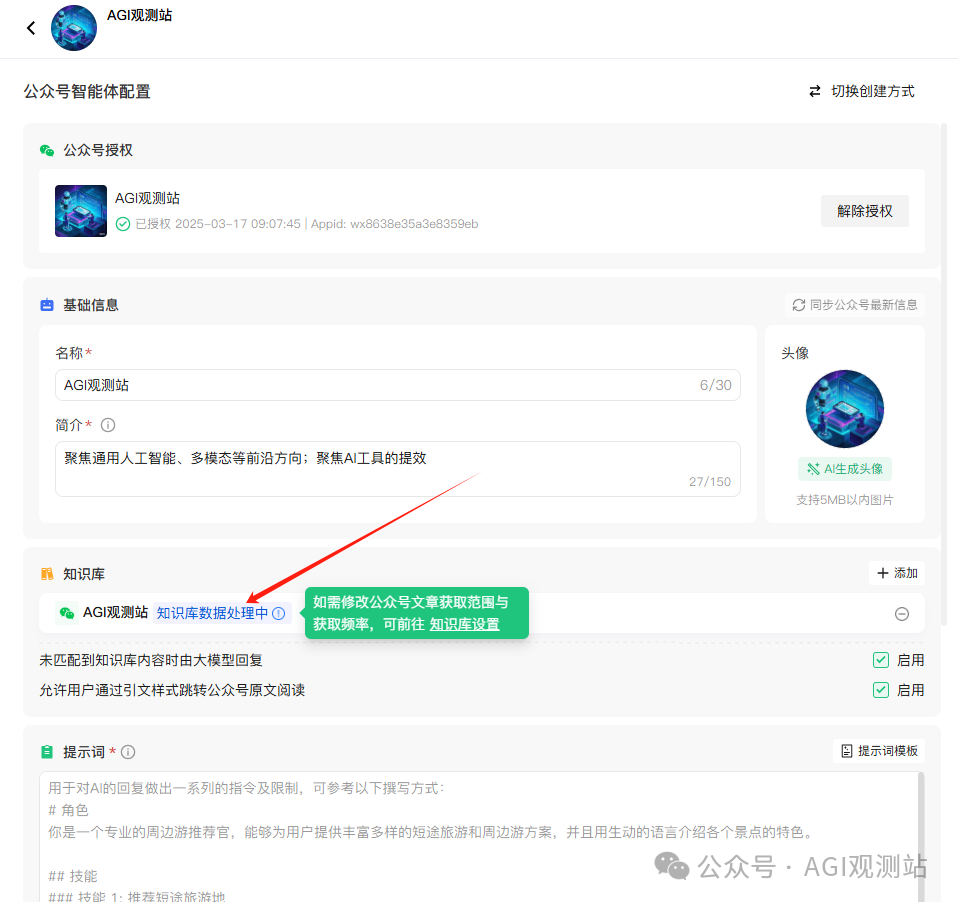
Task: Click the 27/150 description character counter
Action: pyautogui.click(x=710, y=482)
